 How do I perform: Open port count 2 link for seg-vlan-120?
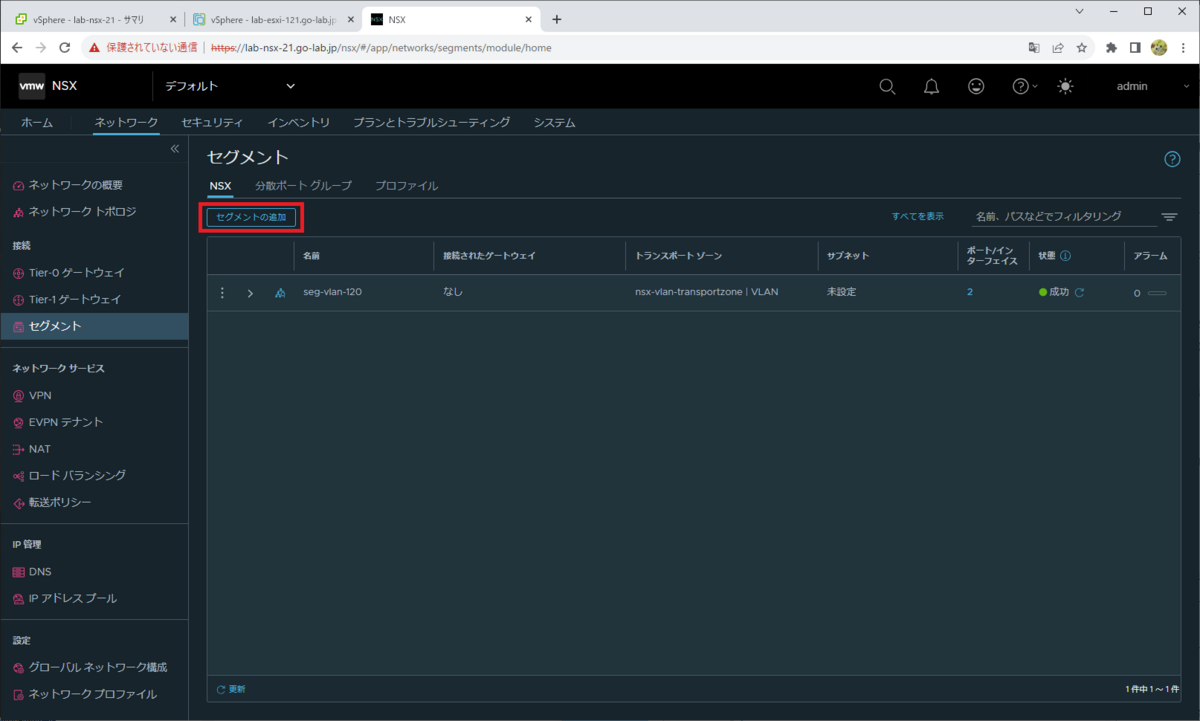tap(970, 292)
